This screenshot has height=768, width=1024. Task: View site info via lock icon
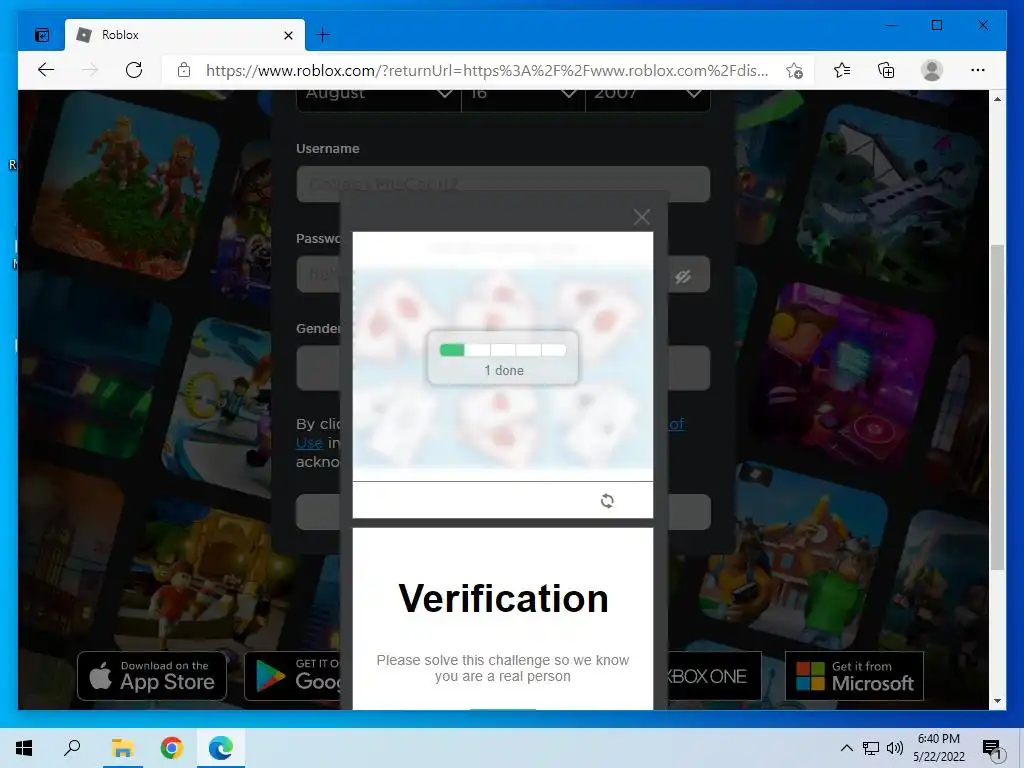tap(184, 70)
